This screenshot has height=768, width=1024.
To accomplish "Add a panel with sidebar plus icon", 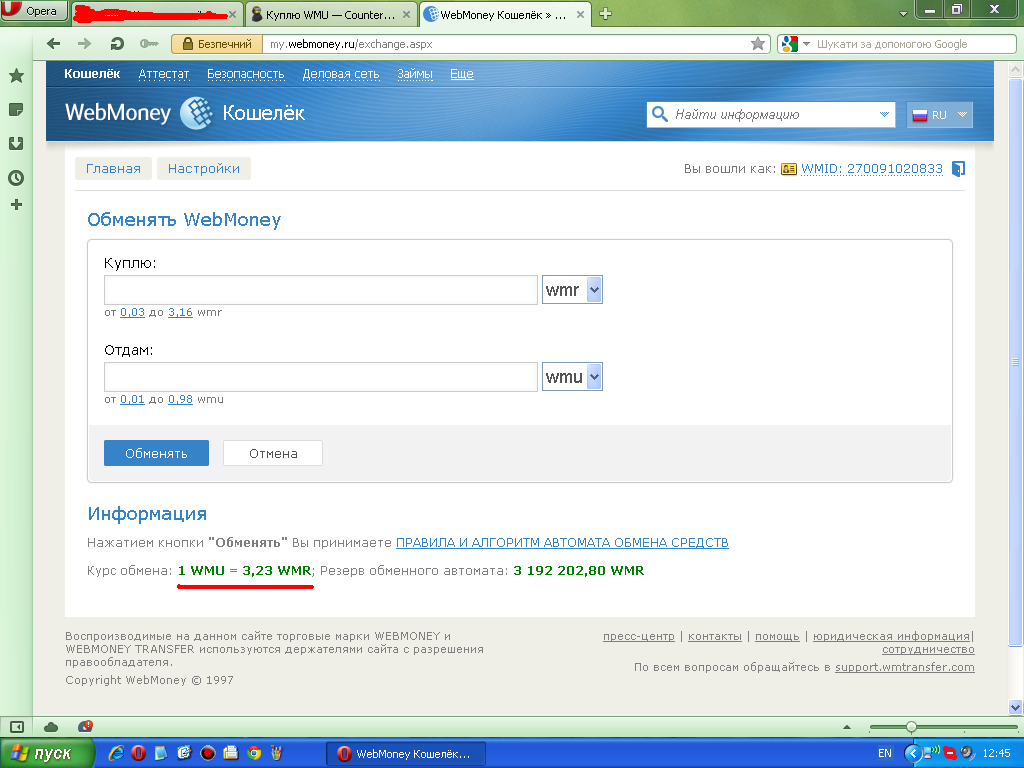I will click(16, 205).
